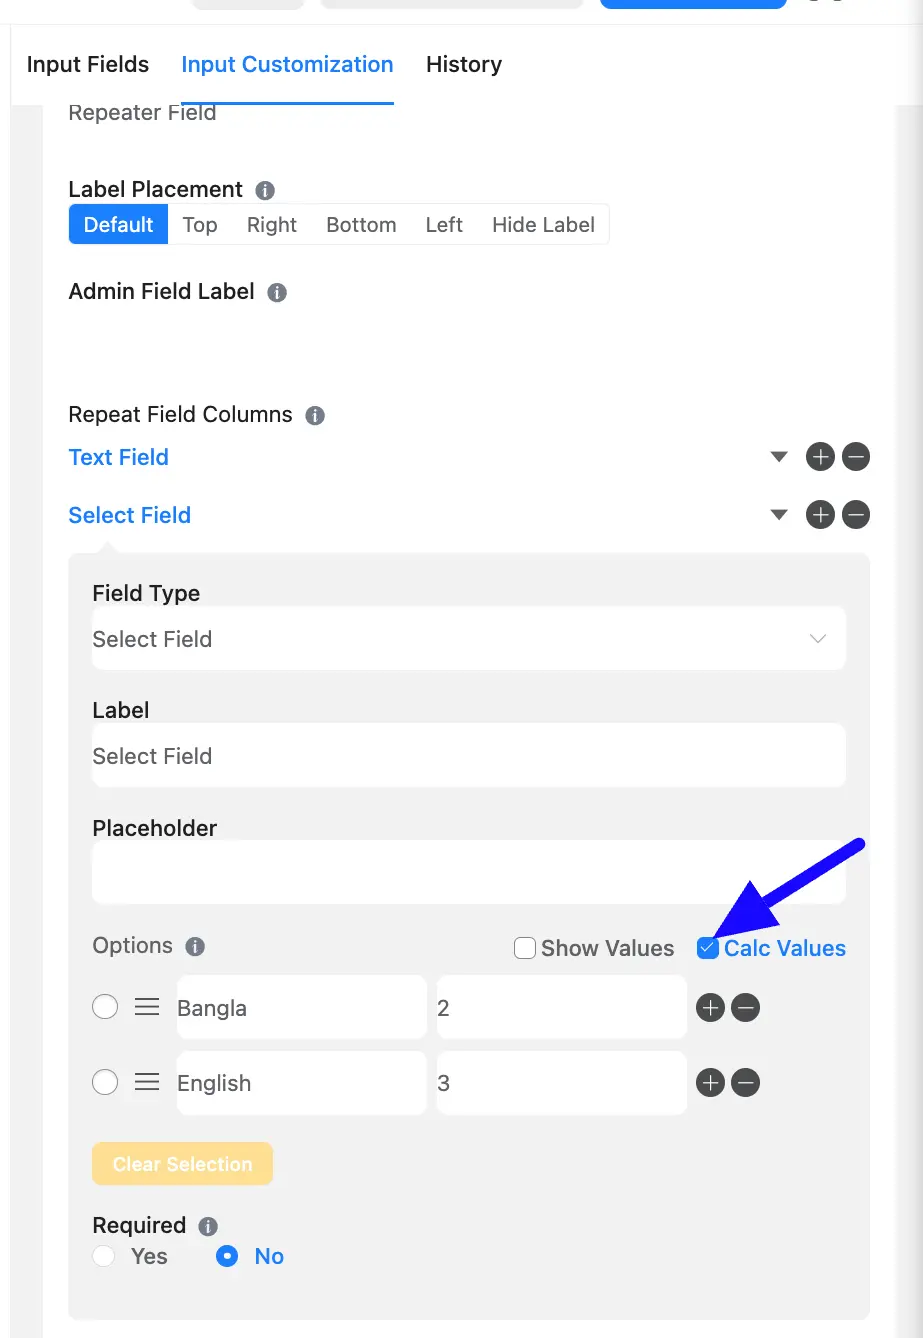Switch to the Input Fields tab
This screenshot has height=1338, width=923.
(88, 64)
